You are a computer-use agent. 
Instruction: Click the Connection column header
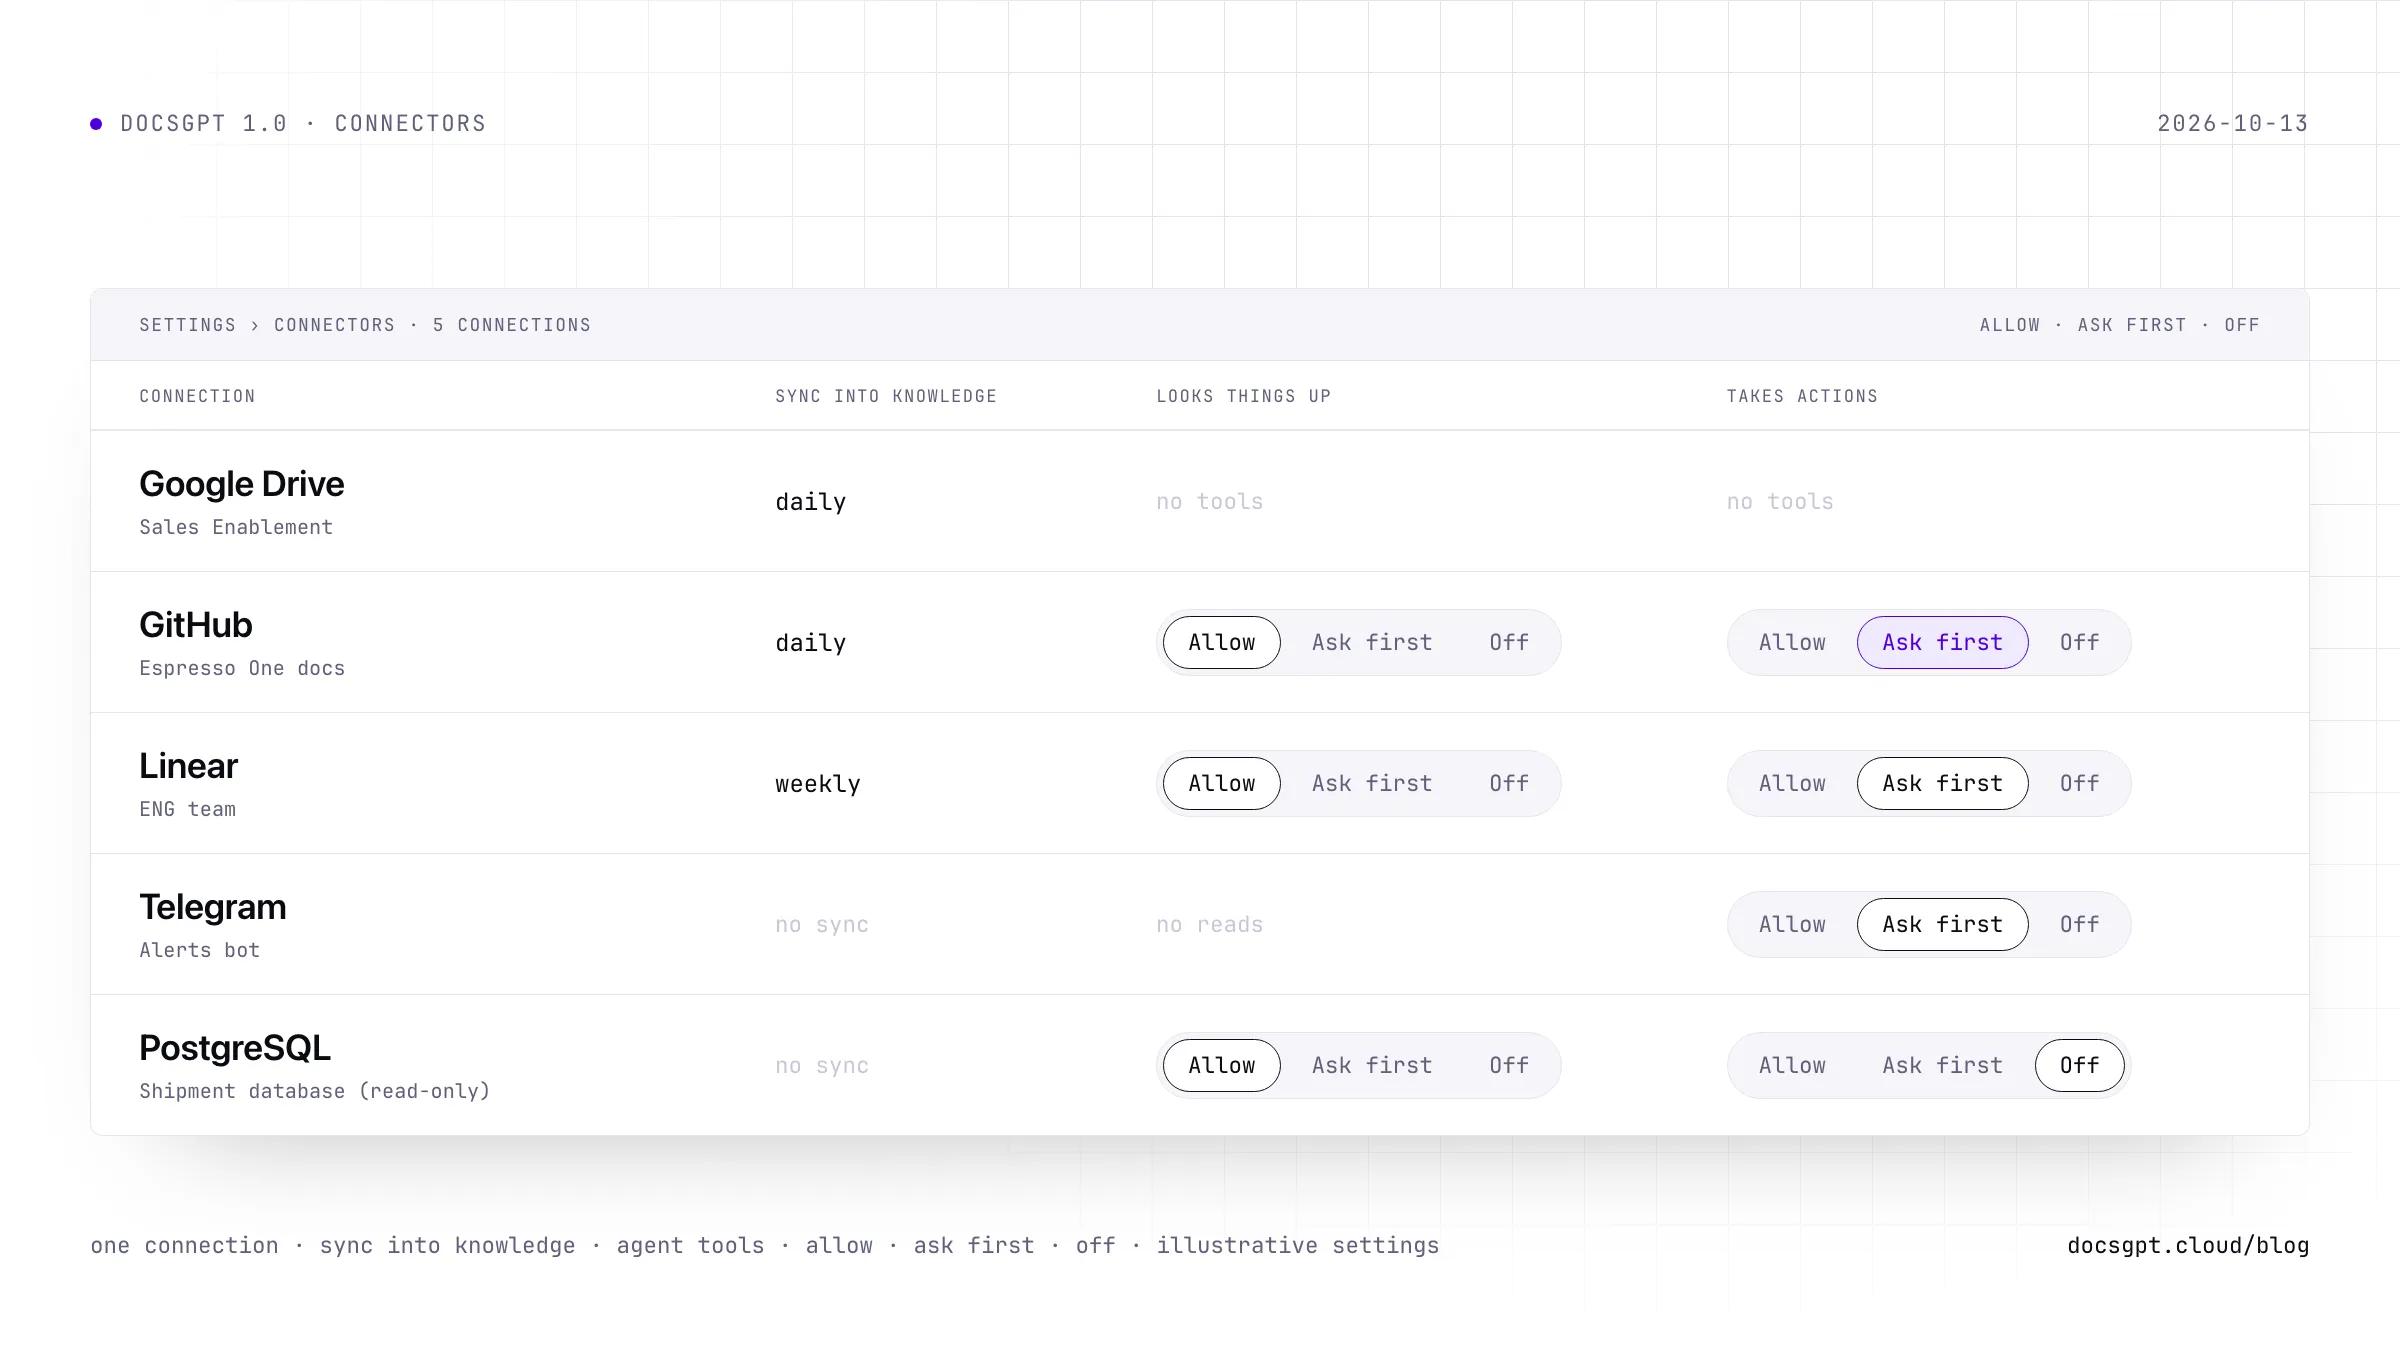point(197,396)
